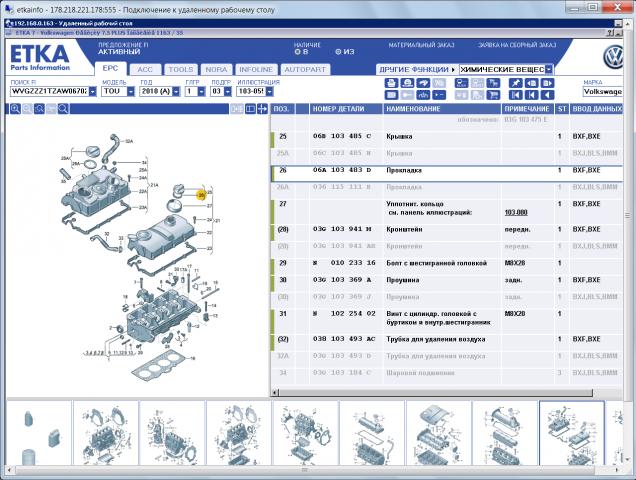Open the Марка Volkswagen dropdown

(x=603, y=92)
